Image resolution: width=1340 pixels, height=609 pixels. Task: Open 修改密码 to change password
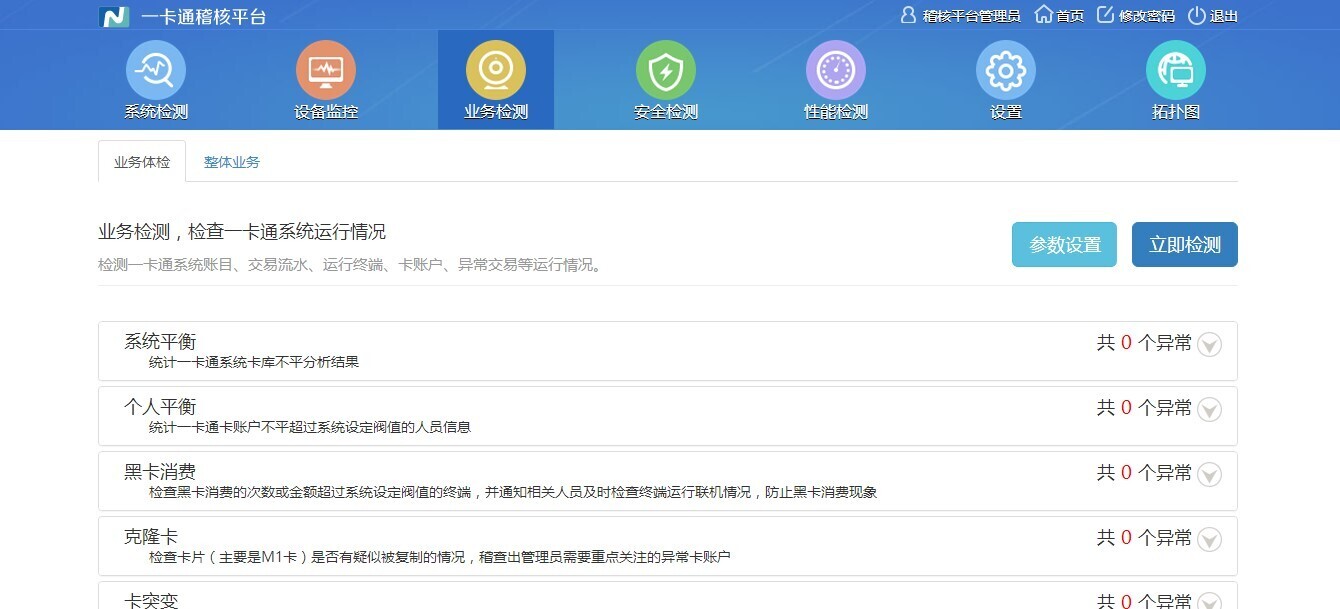[1137, 15]
